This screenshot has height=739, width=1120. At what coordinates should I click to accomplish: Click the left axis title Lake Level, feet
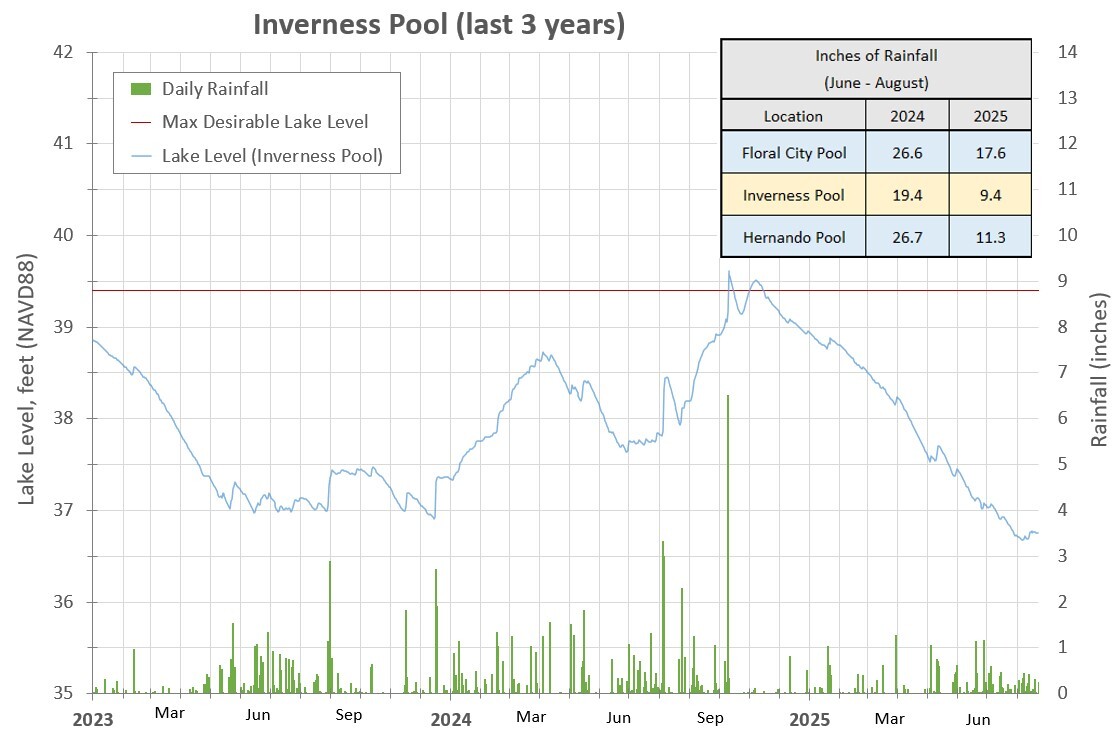click(x=27, y=378)
